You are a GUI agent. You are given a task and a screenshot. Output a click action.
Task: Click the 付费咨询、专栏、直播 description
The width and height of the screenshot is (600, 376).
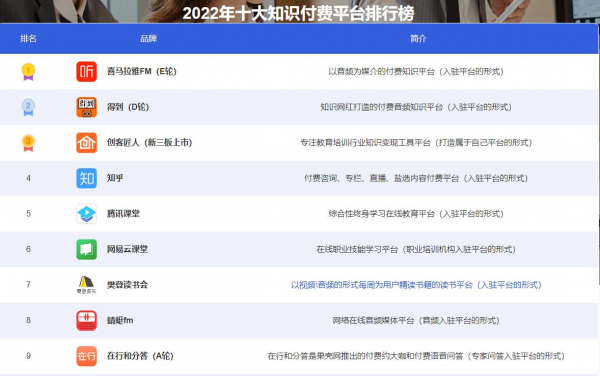coord(416,178)
